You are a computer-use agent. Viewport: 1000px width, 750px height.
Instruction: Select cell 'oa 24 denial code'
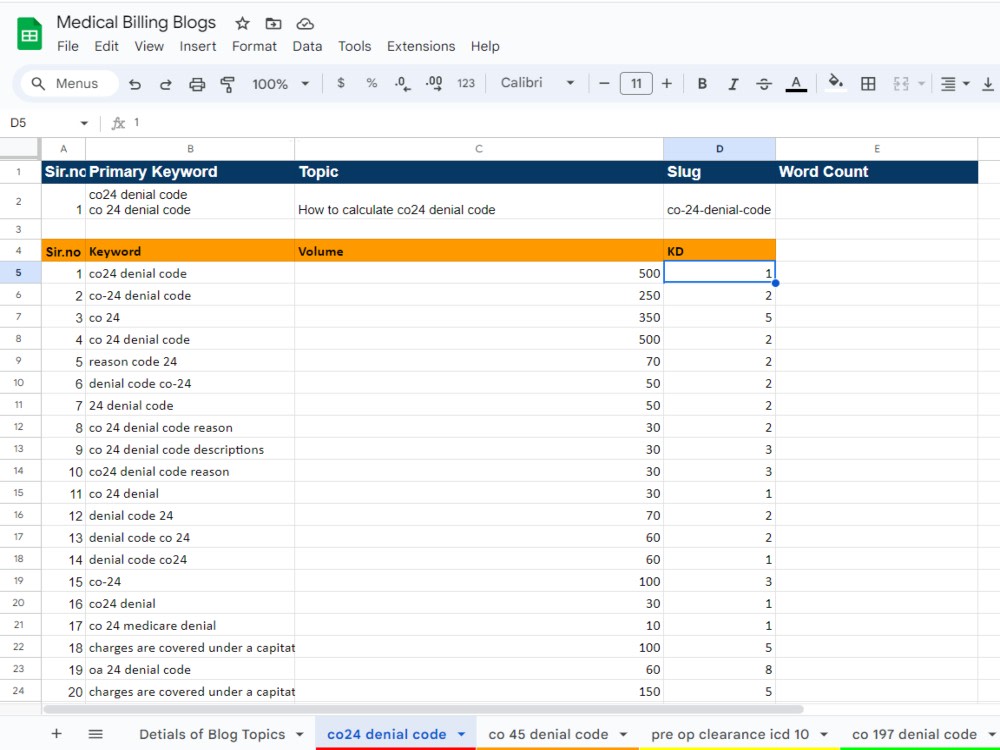pos(190,669)
